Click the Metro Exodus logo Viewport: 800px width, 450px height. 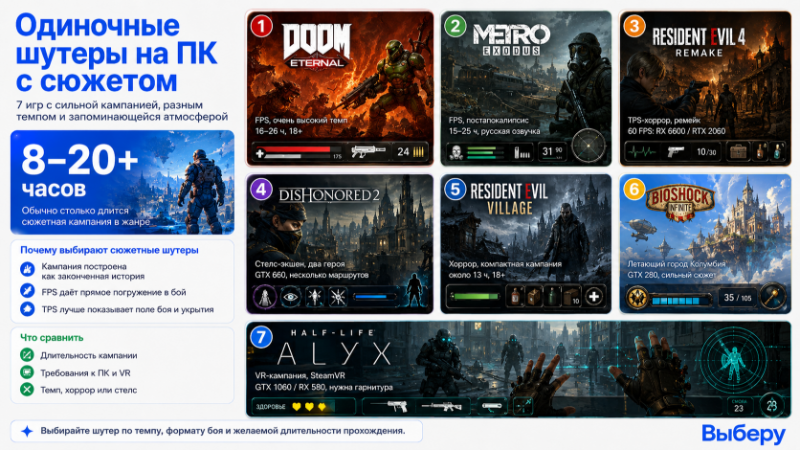tap(511, 39)
